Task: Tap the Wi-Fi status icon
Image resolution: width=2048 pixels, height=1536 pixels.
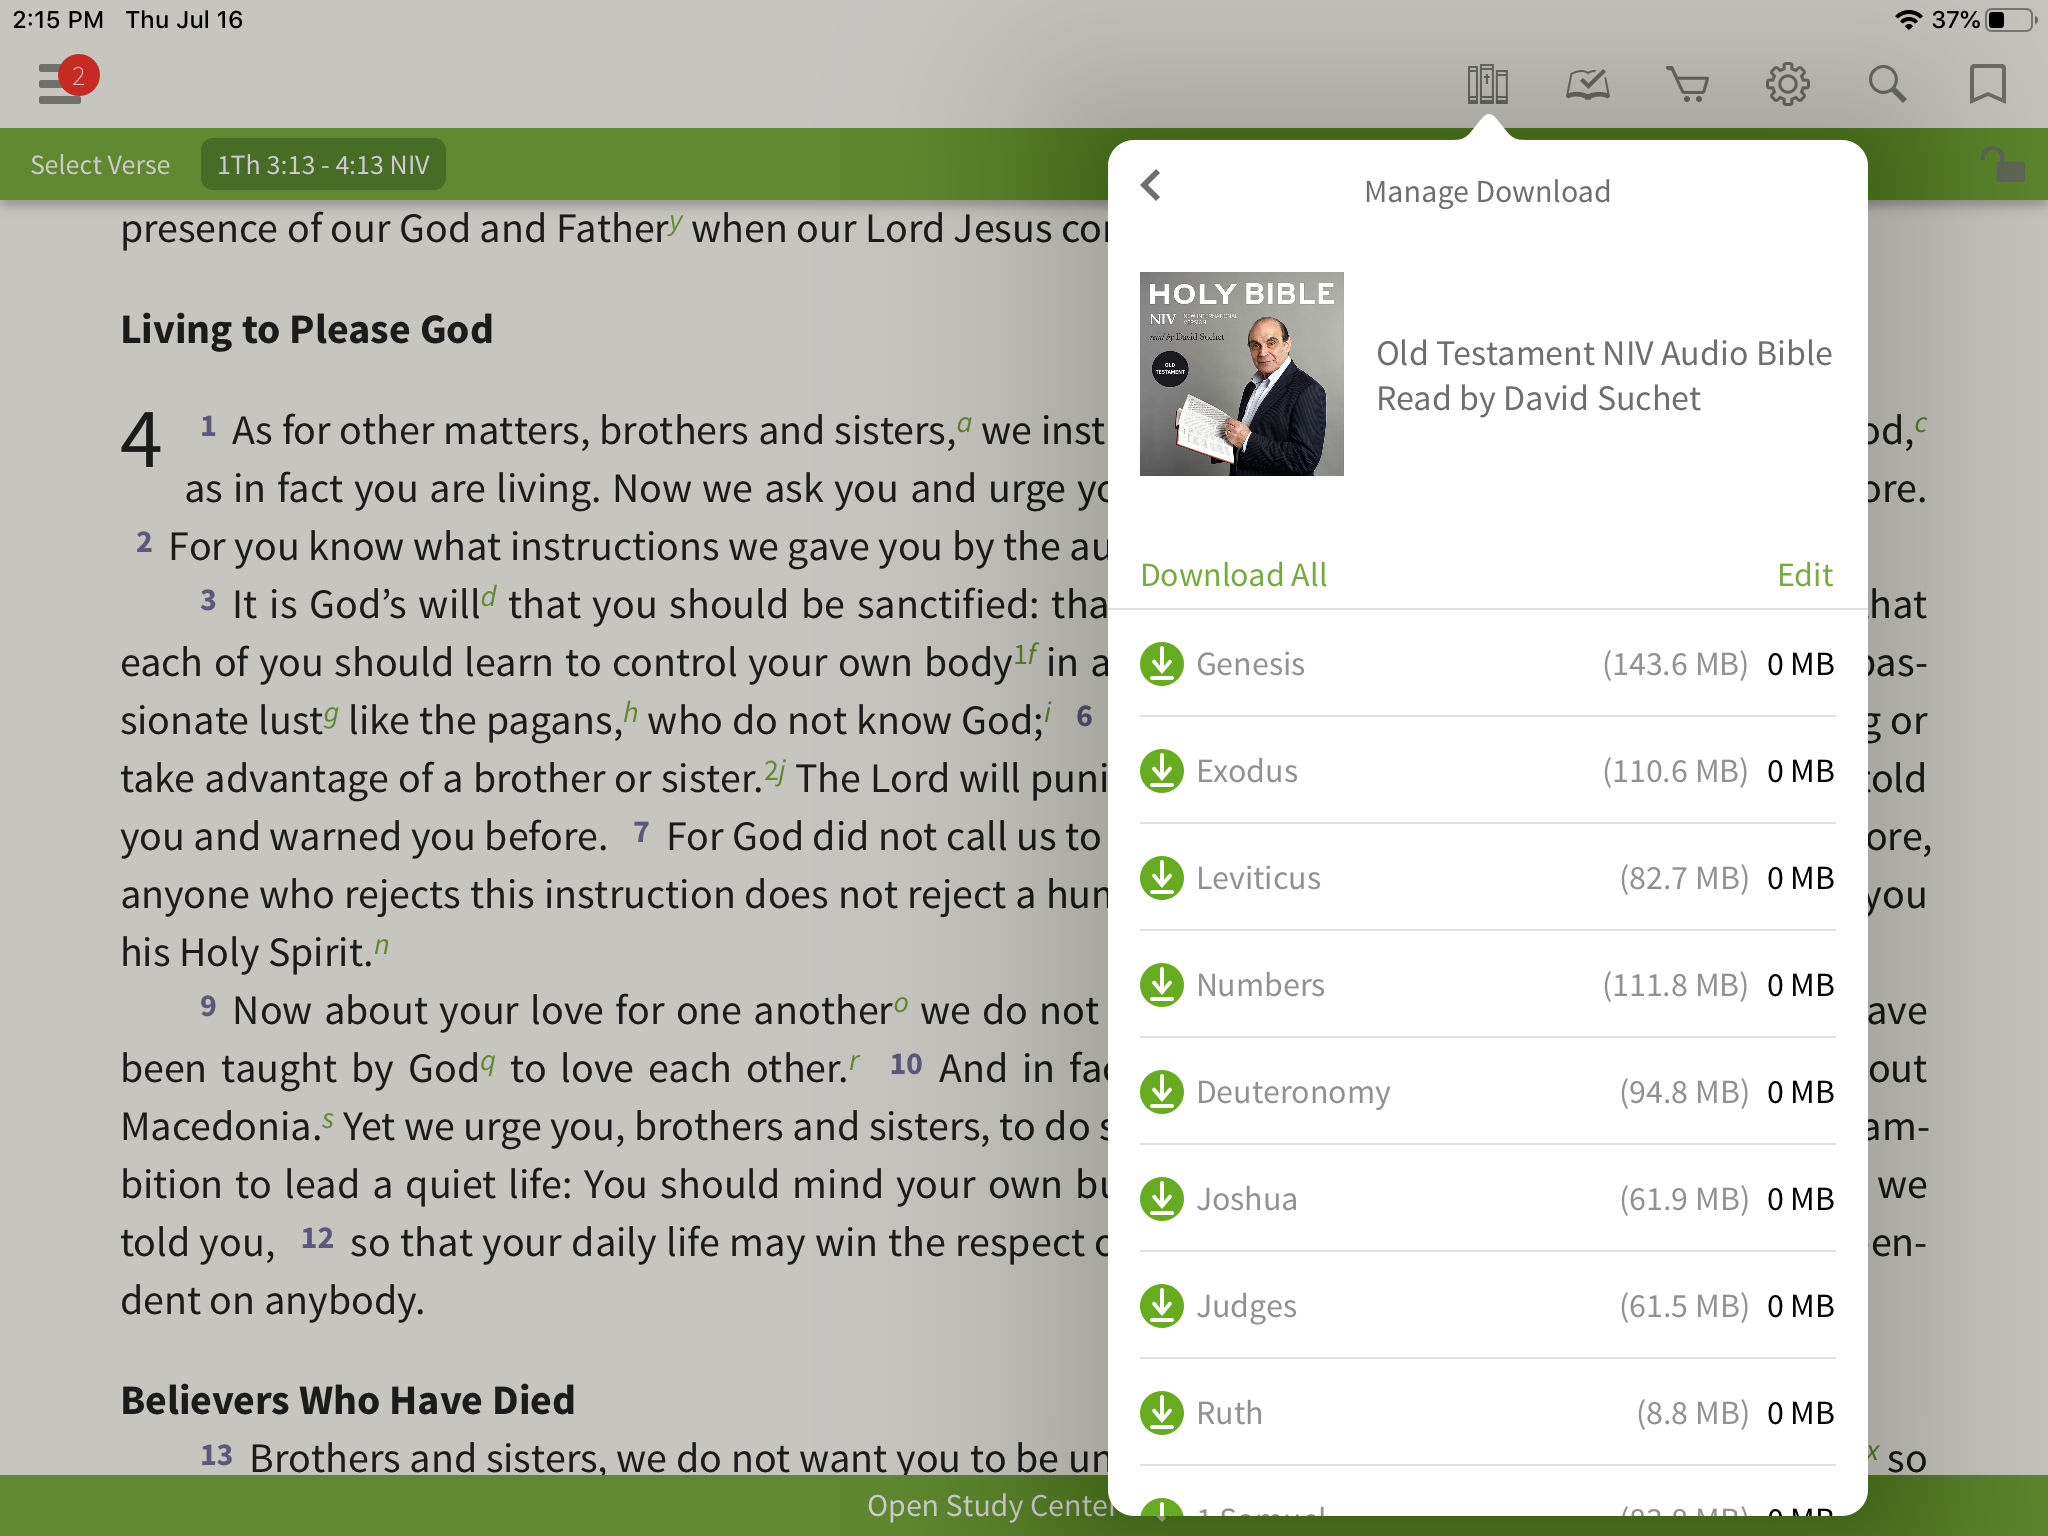Action: 1908,20
